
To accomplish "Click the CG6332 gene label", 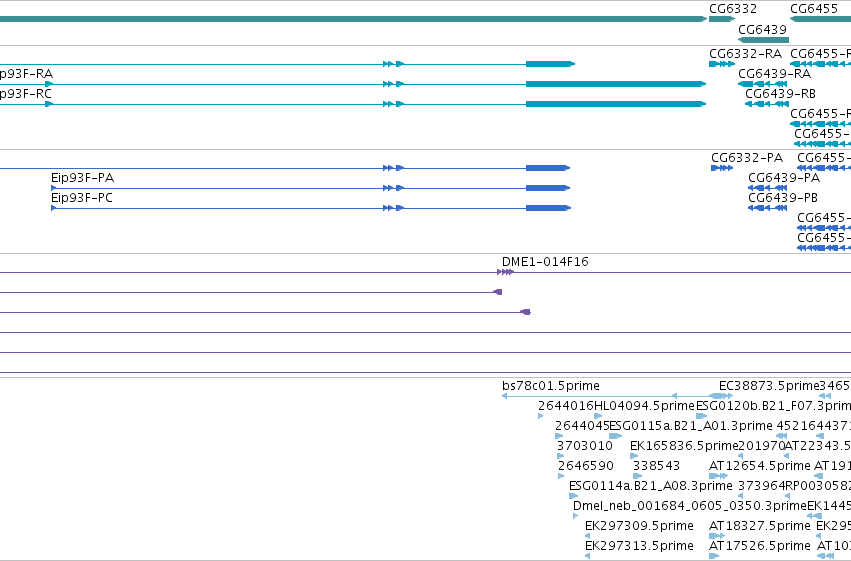I will [x=733, y=9].
